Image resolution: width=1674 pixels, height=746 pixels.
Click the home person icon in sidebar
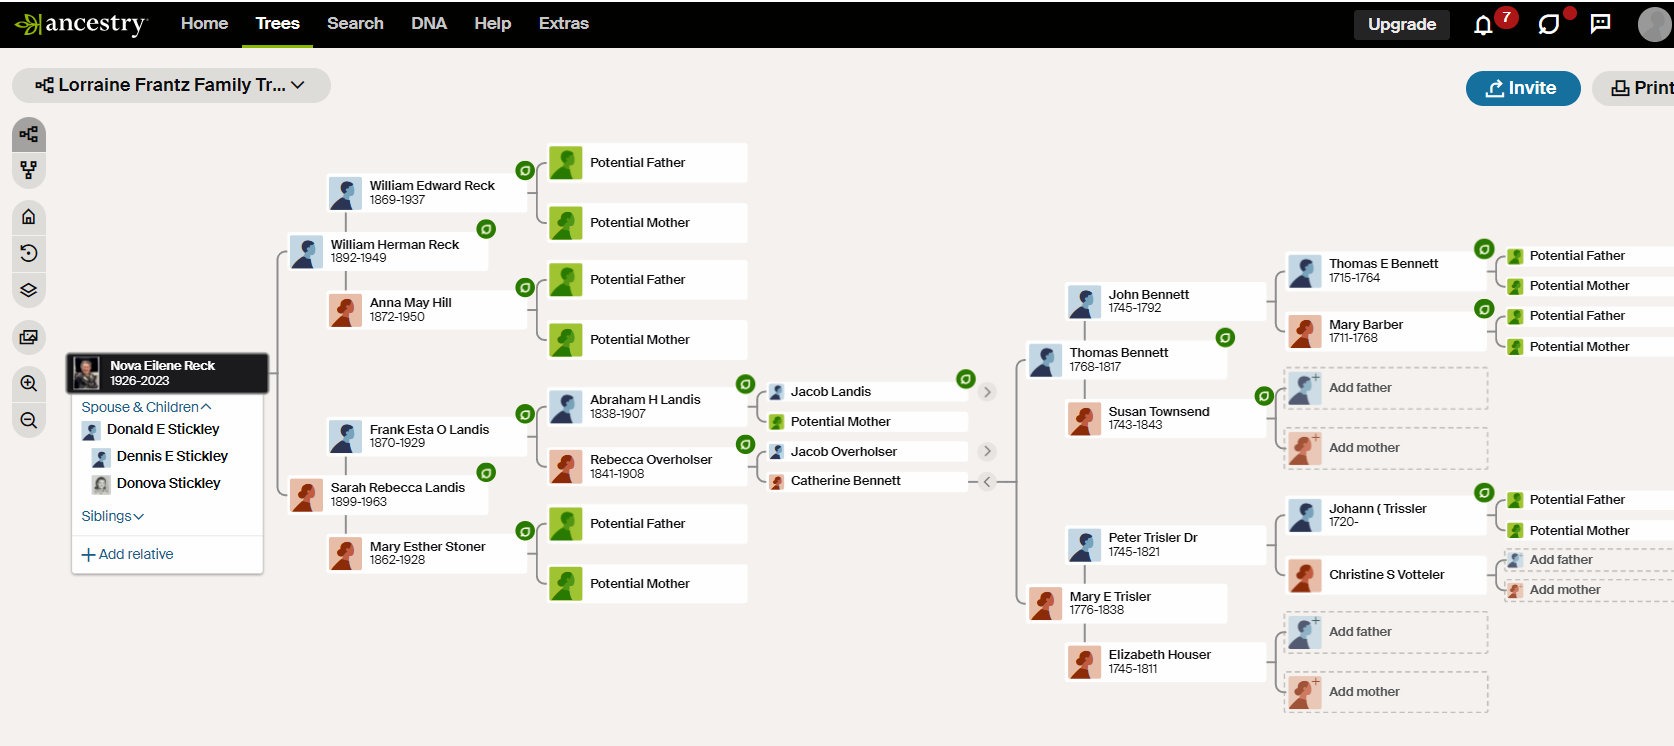29,217
